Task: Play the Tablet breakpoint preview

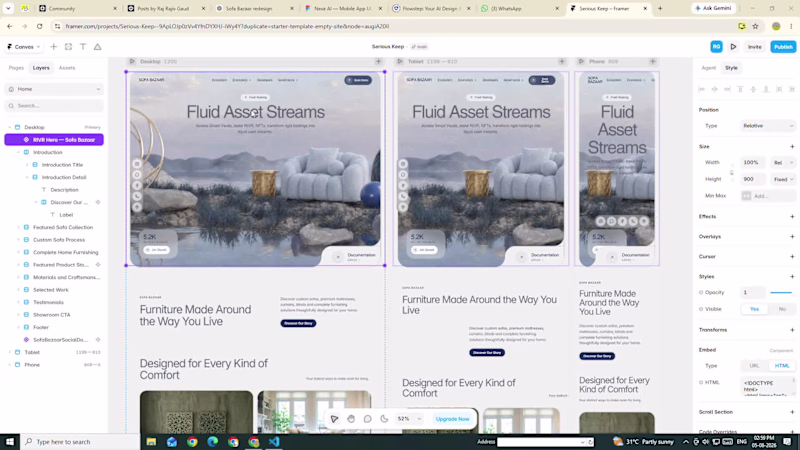Action: click(400, 61)
